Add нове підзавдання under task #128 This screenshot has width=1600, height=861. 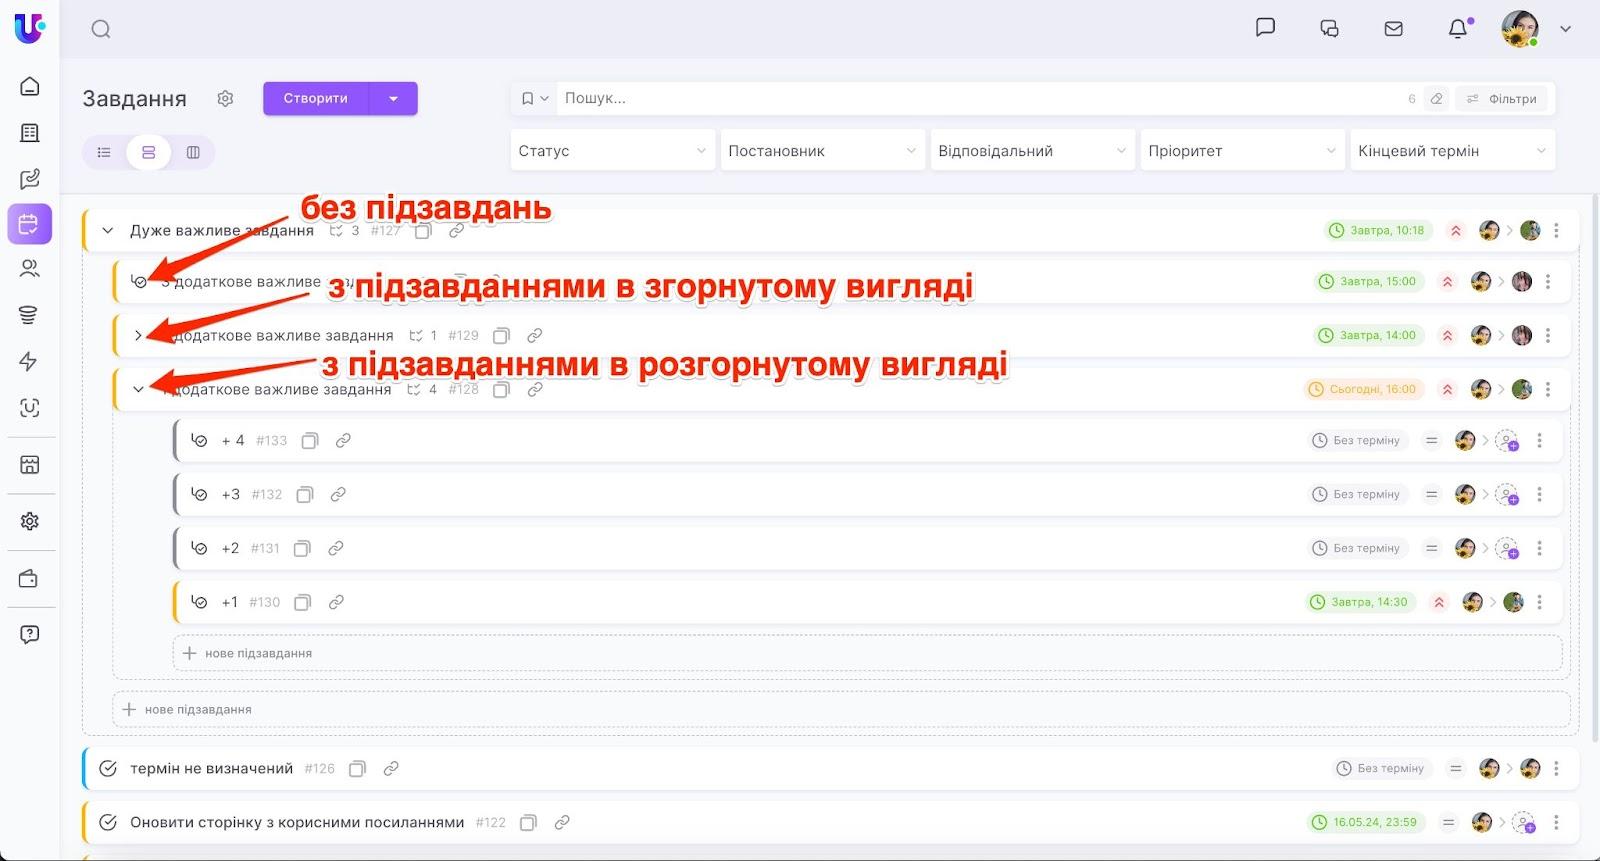click(867, 653)
